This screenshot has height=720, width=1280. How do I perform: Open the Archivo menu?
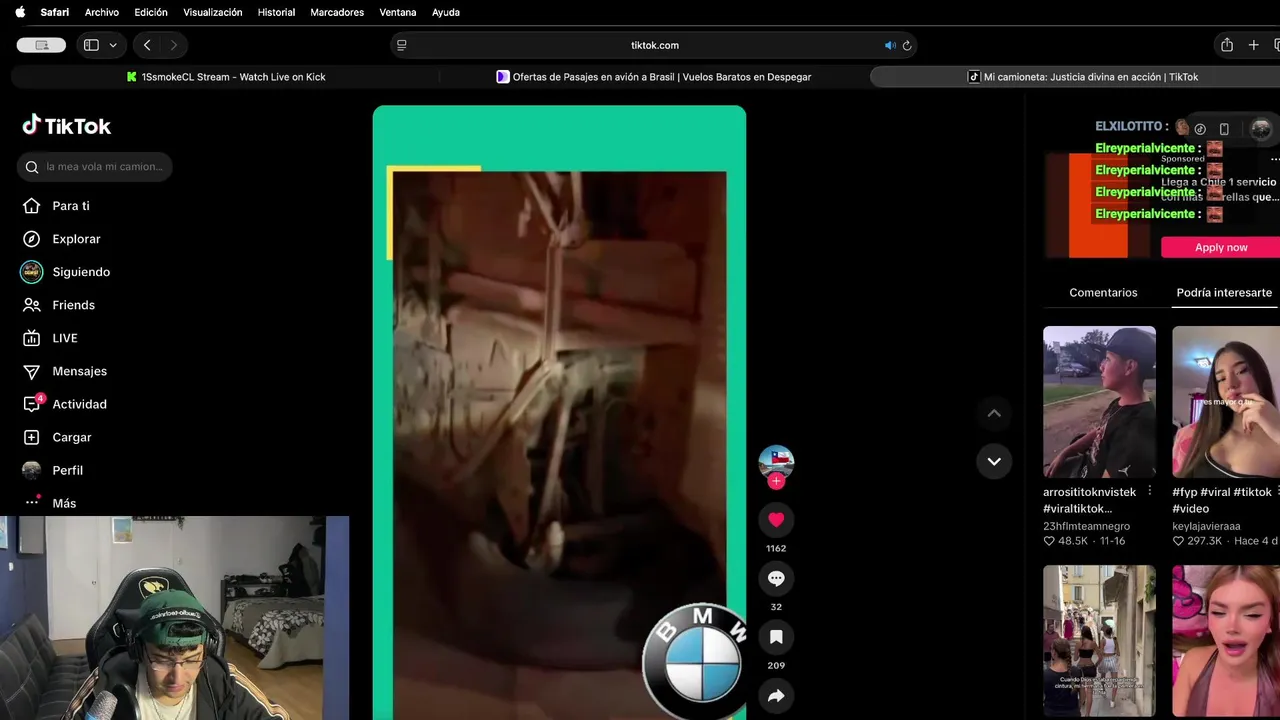coord(102,12)
